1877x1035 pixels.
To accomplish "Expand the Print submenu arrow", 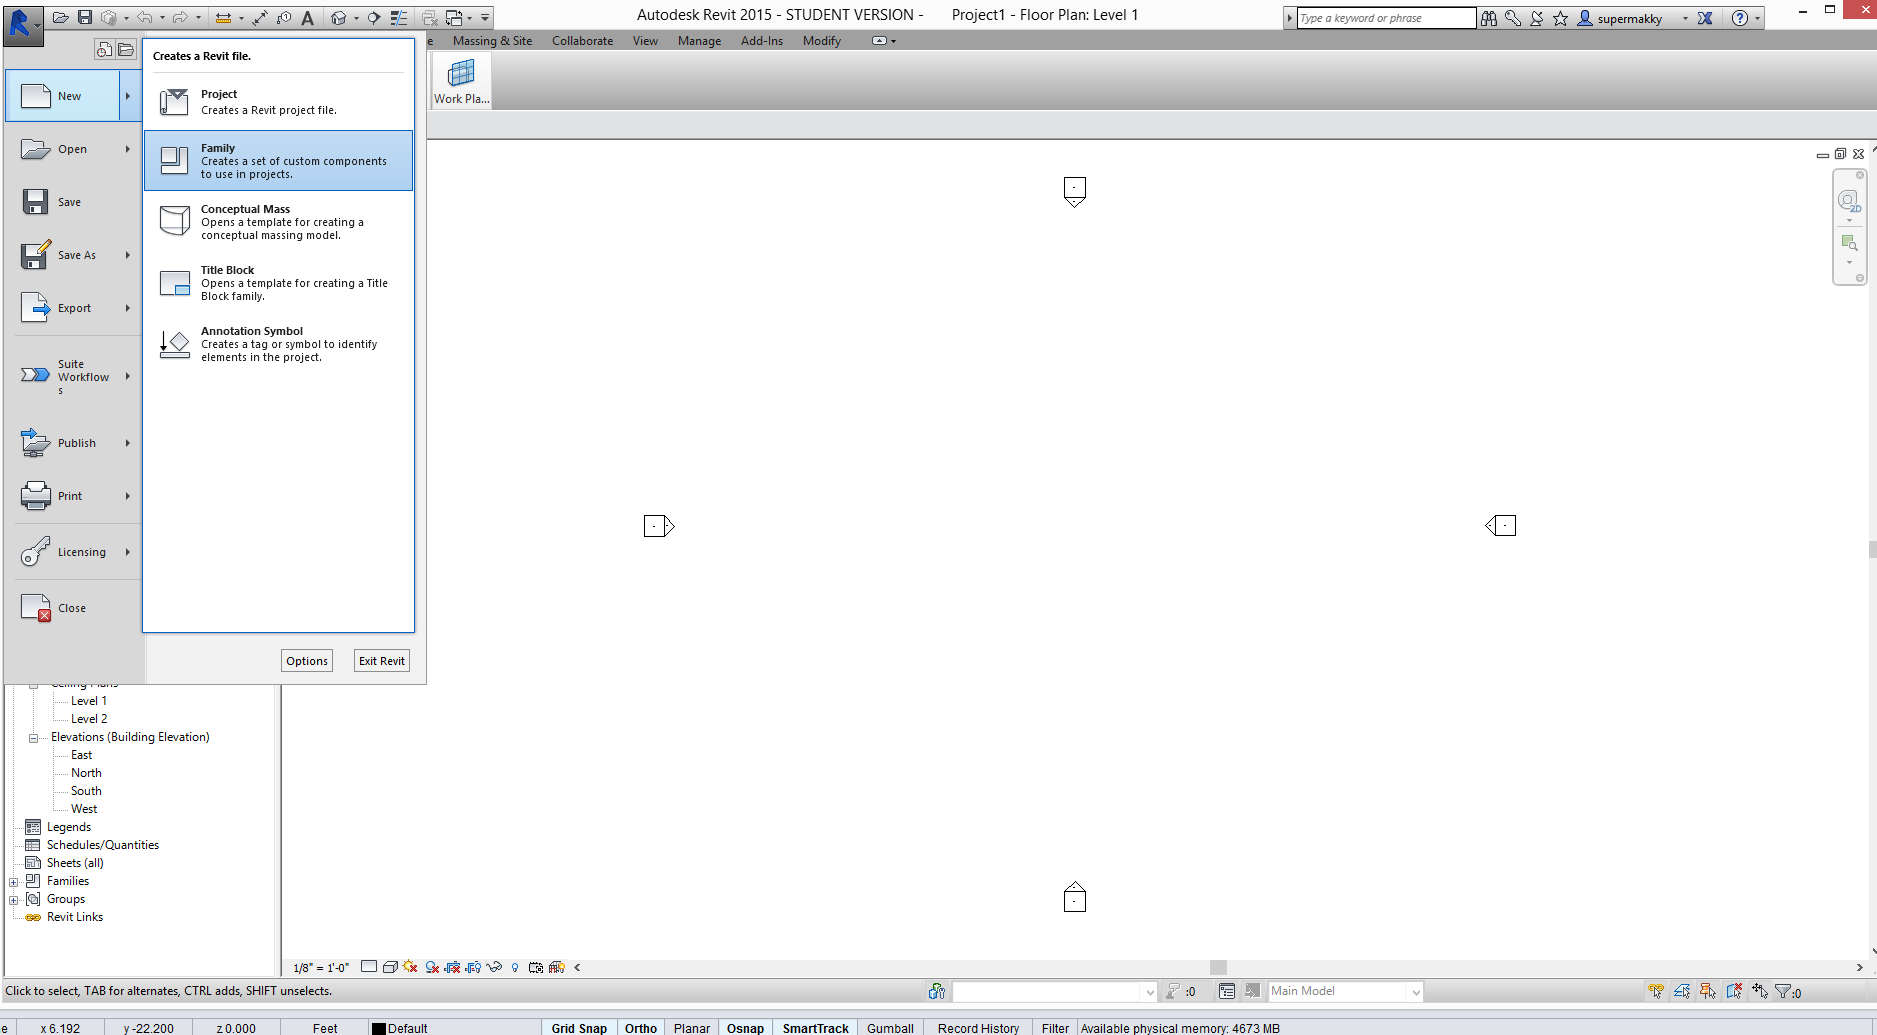I will (x=128, y=496).
